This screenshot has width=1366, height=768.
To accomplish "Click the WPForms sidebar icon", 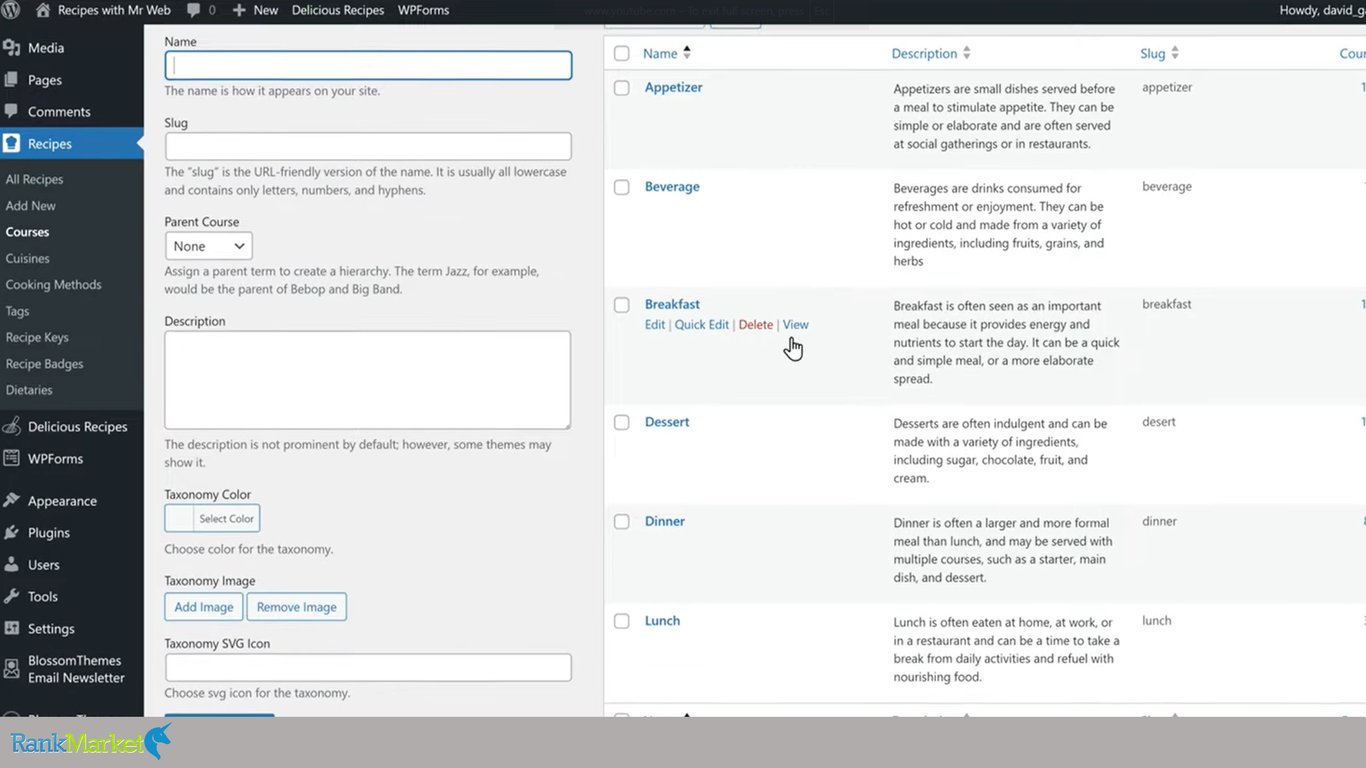I will pyautogui.click(x=11, y=458).
